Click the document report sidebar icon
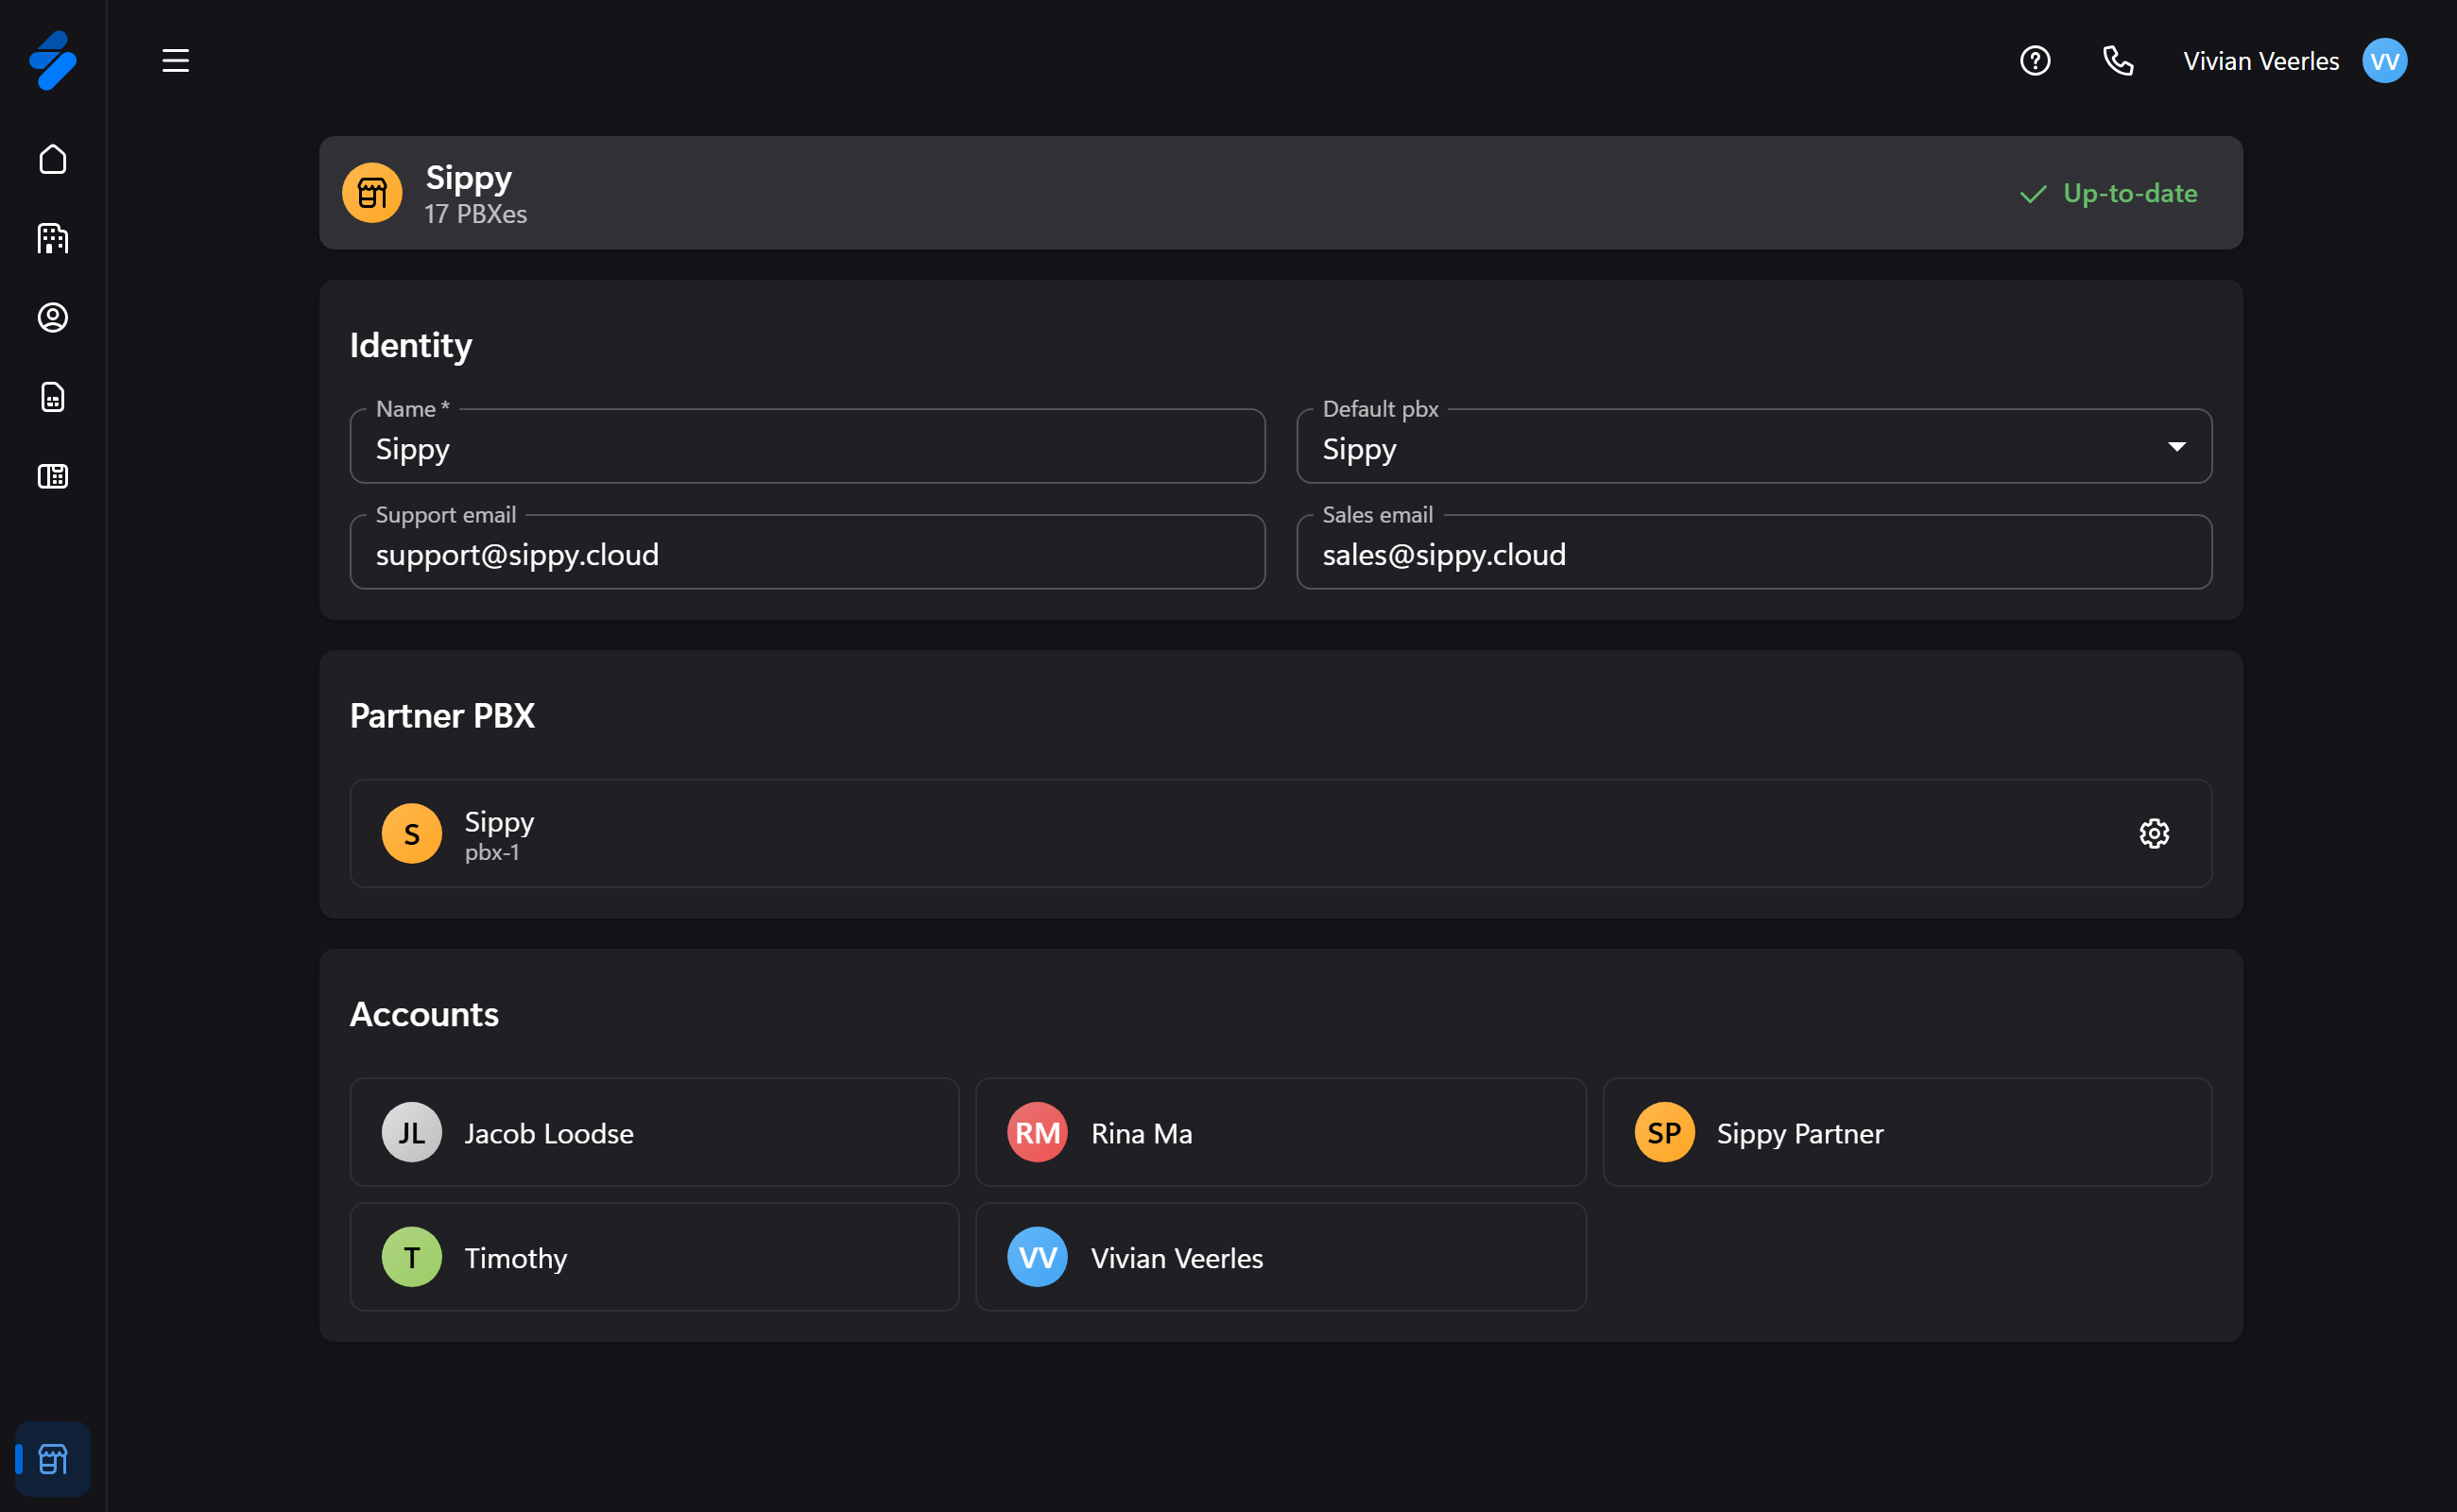Screen dimensions: 2457x1512 pos(53,397)
